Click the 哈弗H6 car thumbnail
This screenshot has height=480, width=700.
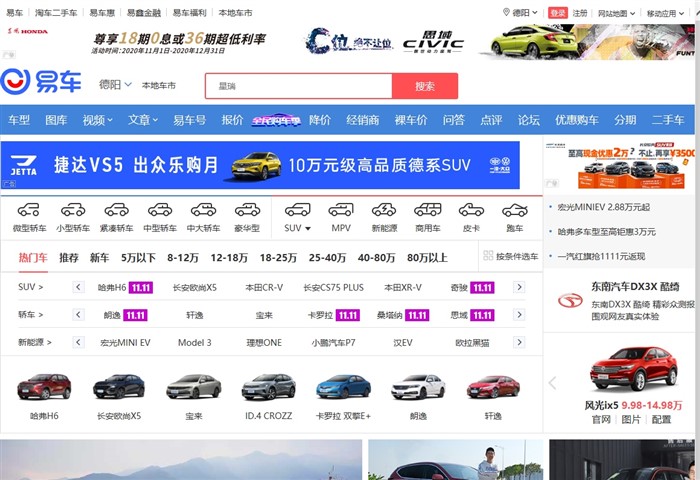pyautogui.click(x=44, y=387)
